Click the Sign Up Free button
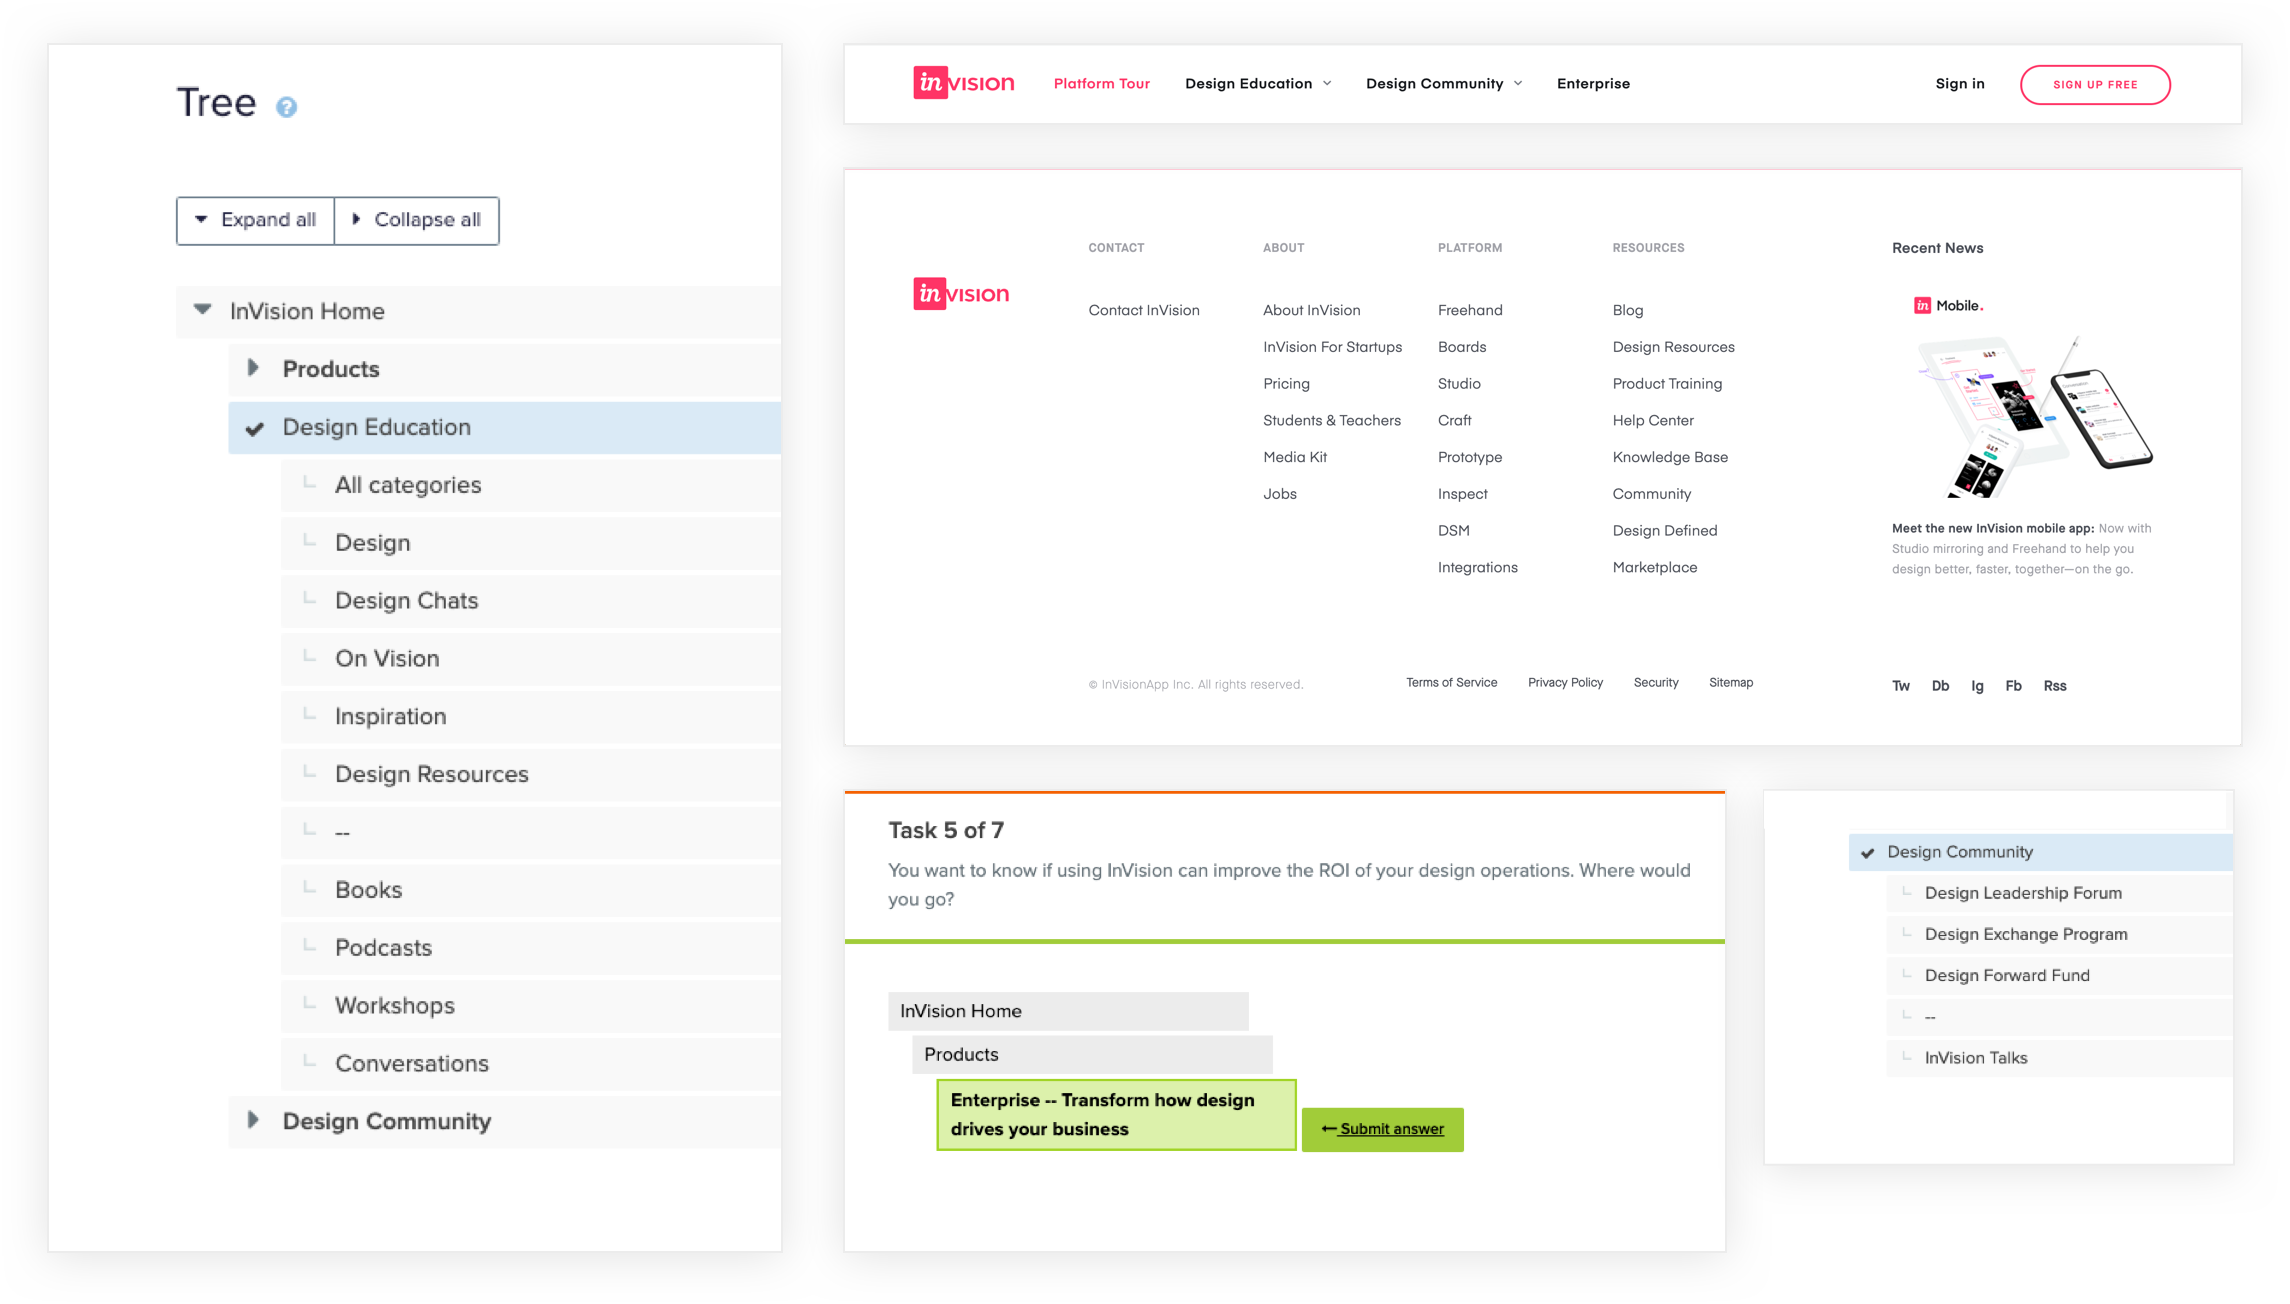This screenshot has width=2290, height=1304. pos(2094,85)
